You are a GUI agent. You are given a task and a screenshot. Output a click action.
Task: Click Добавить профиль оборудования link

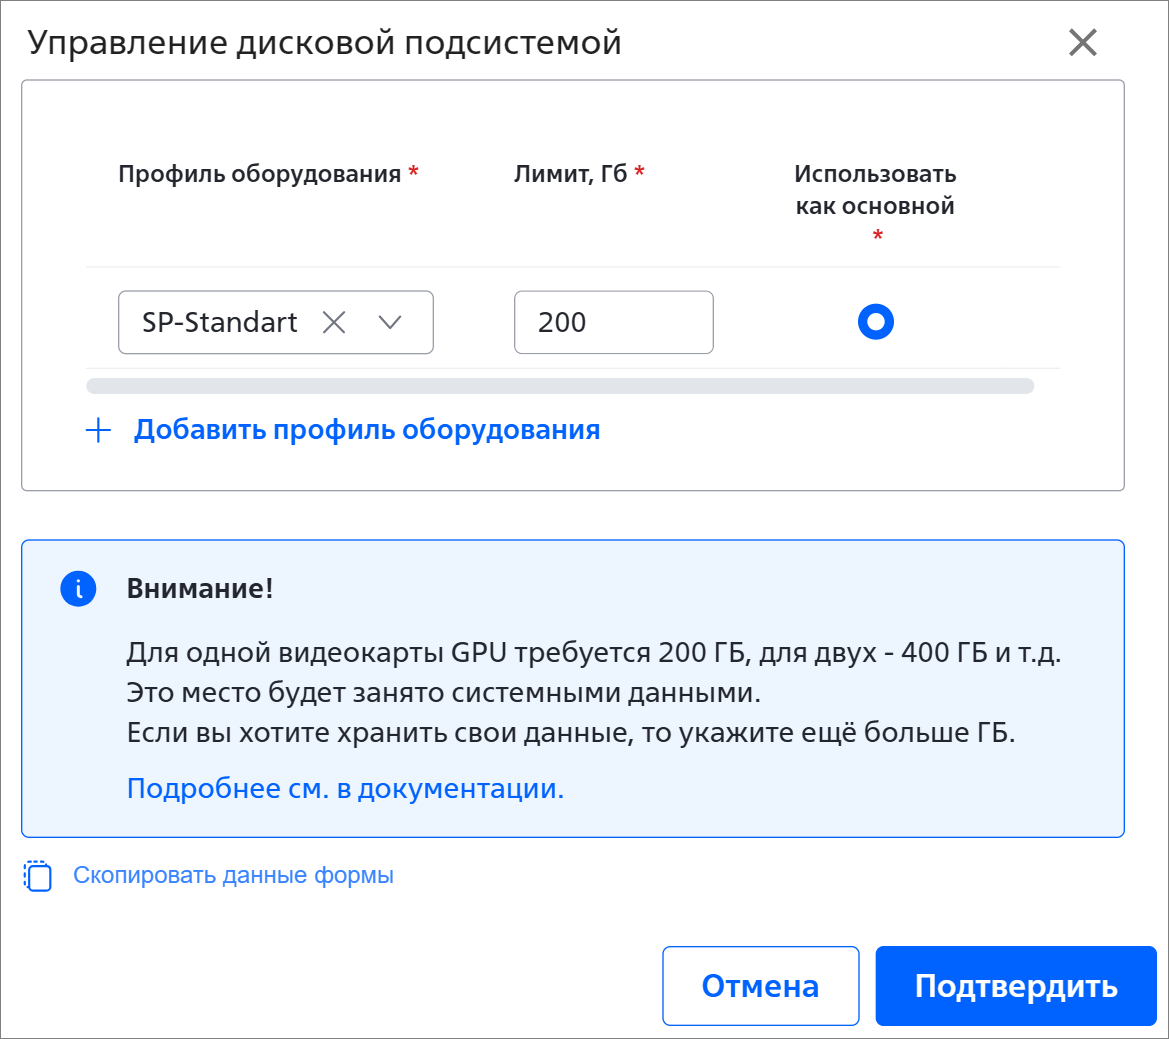click(x=367, y=430)
